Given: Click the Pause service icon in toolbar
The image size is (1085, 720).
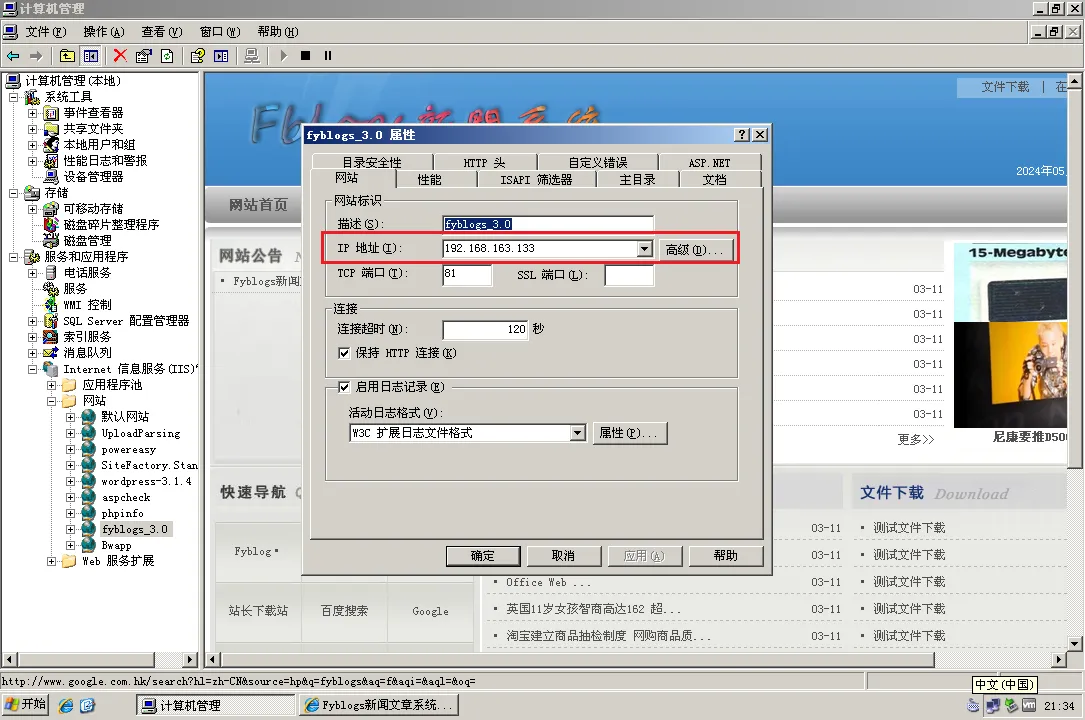Looking at the screenshot, I should click(x=326, y=55).
